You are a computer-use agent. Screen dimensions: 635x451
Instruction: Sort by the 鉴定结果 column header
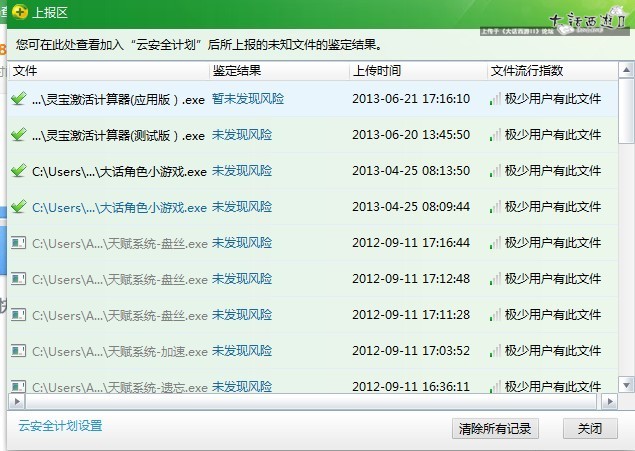(279, 71)
